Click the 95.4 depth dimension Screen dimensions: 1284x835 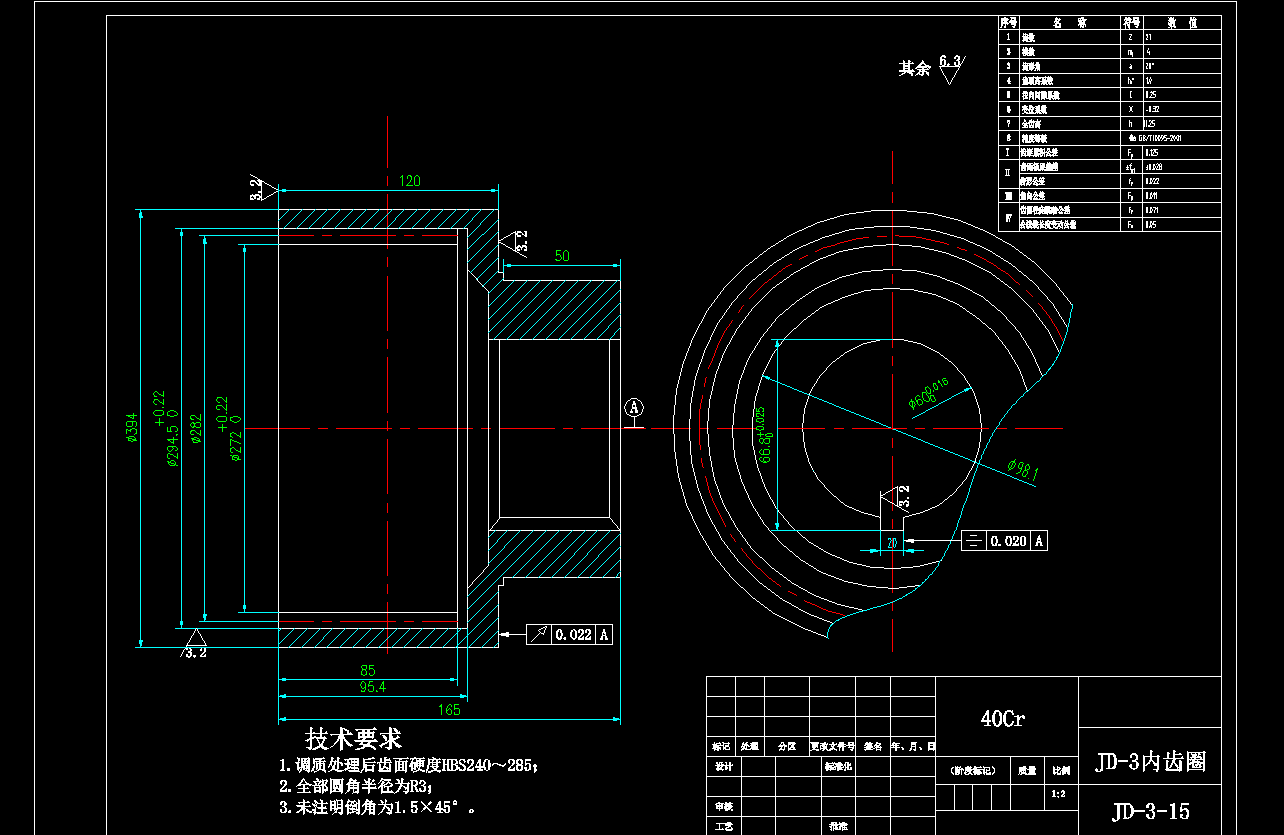tap(372, 688)
